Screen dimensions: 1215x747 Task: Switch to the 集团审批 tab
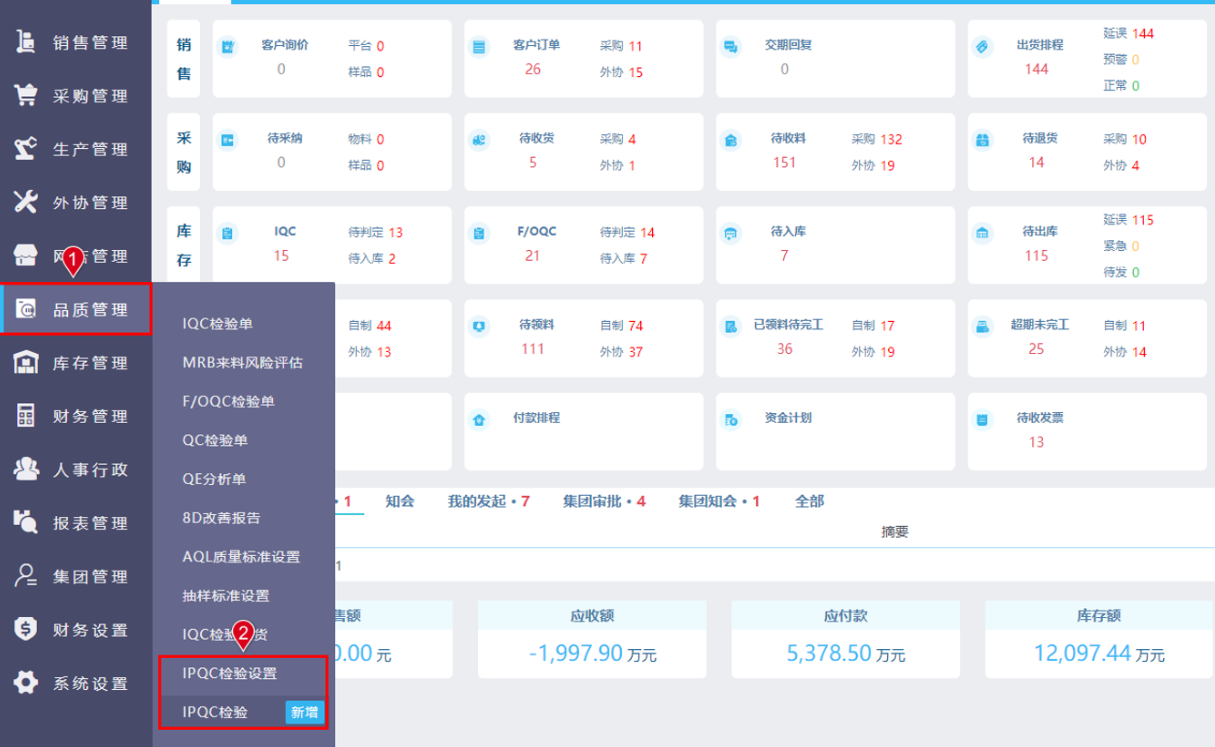pos(604,501)
